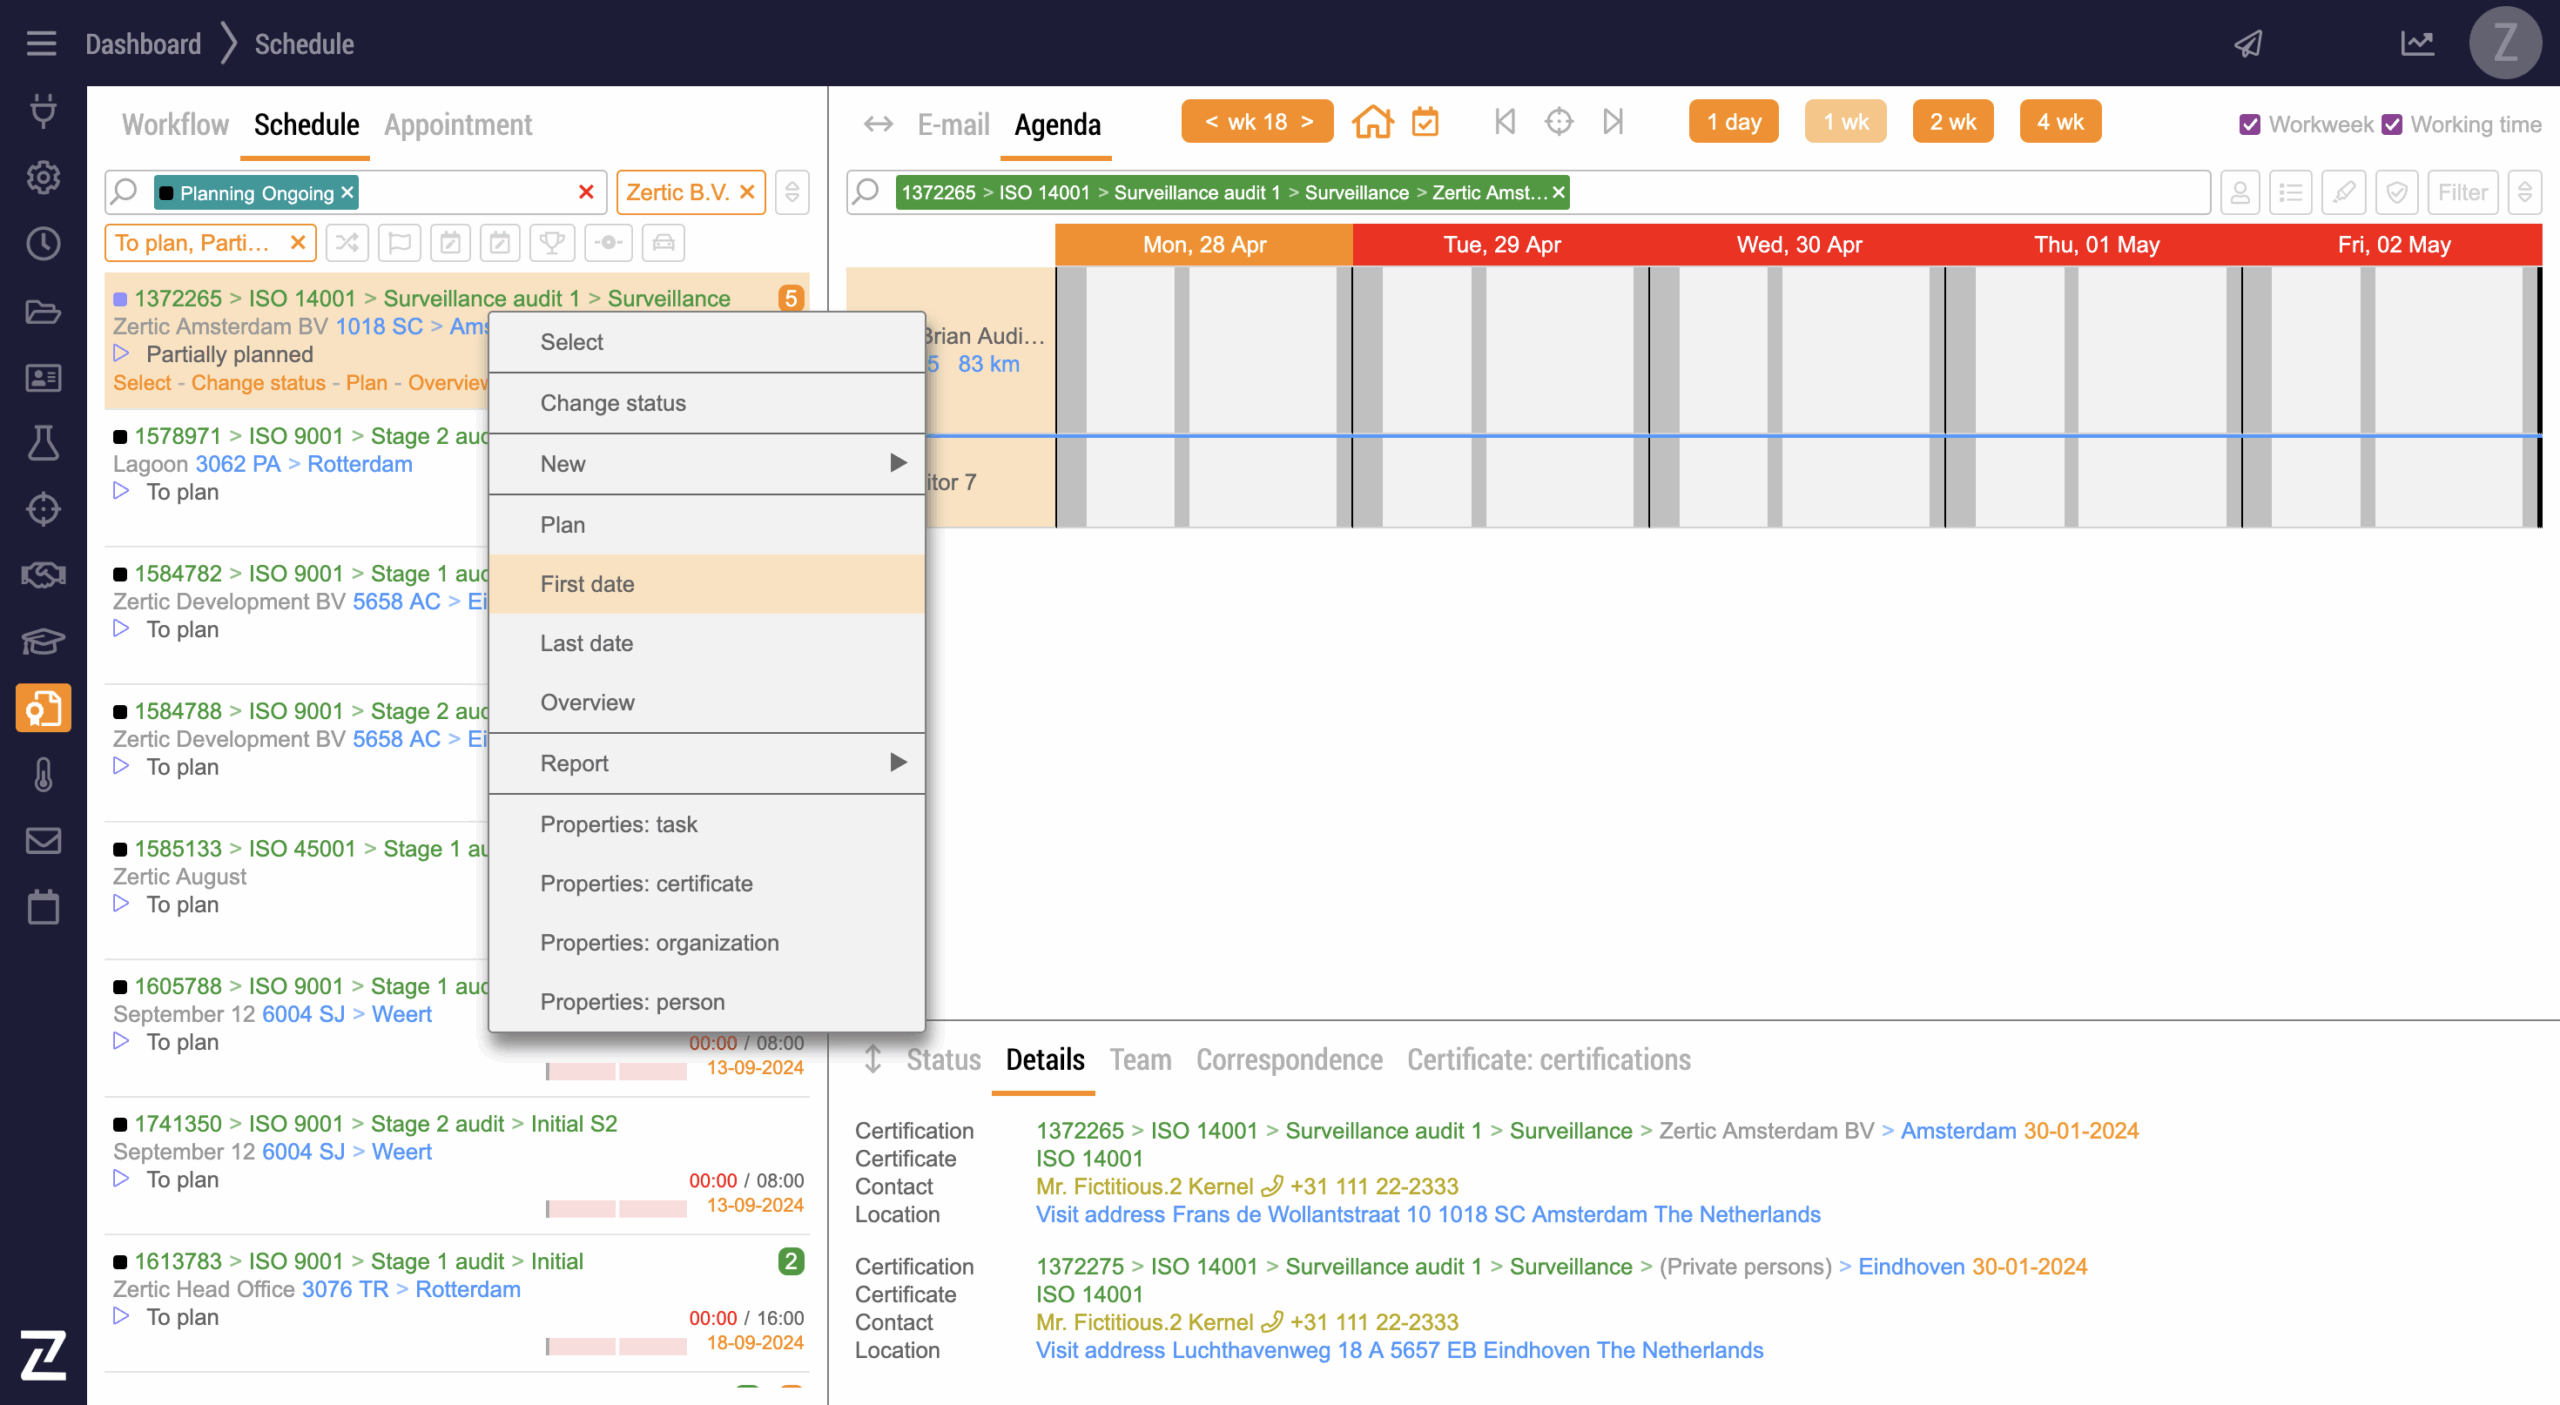Click the calendar check icon beside home
The image size is (2560, 1405).
pyautogui.click(x=1425, y=122)
